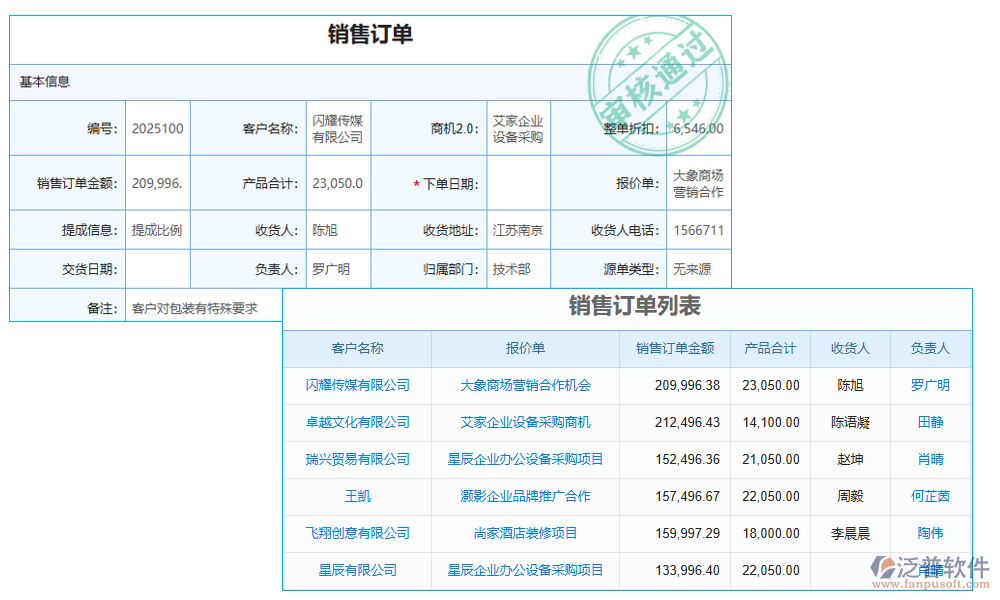The width and height of the screenshot is (1000, 600).
Task: Open customer 卓越文化有限公司
Action: [x=357, y=422]
